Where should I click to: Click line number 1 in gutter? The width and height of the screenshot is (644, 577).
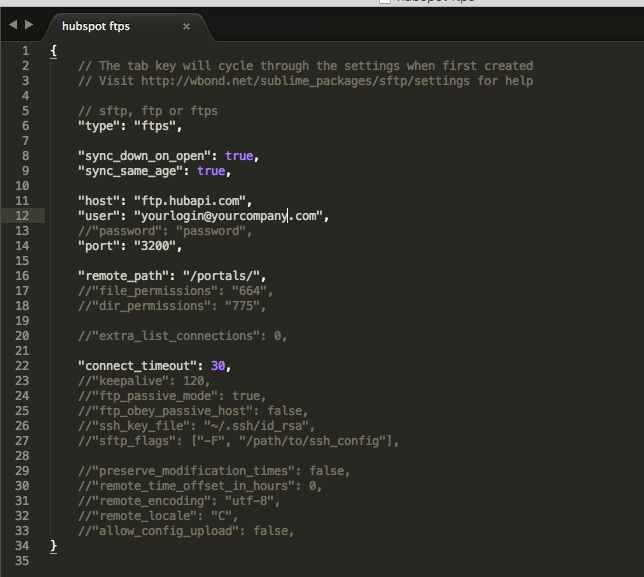[25, 51]
